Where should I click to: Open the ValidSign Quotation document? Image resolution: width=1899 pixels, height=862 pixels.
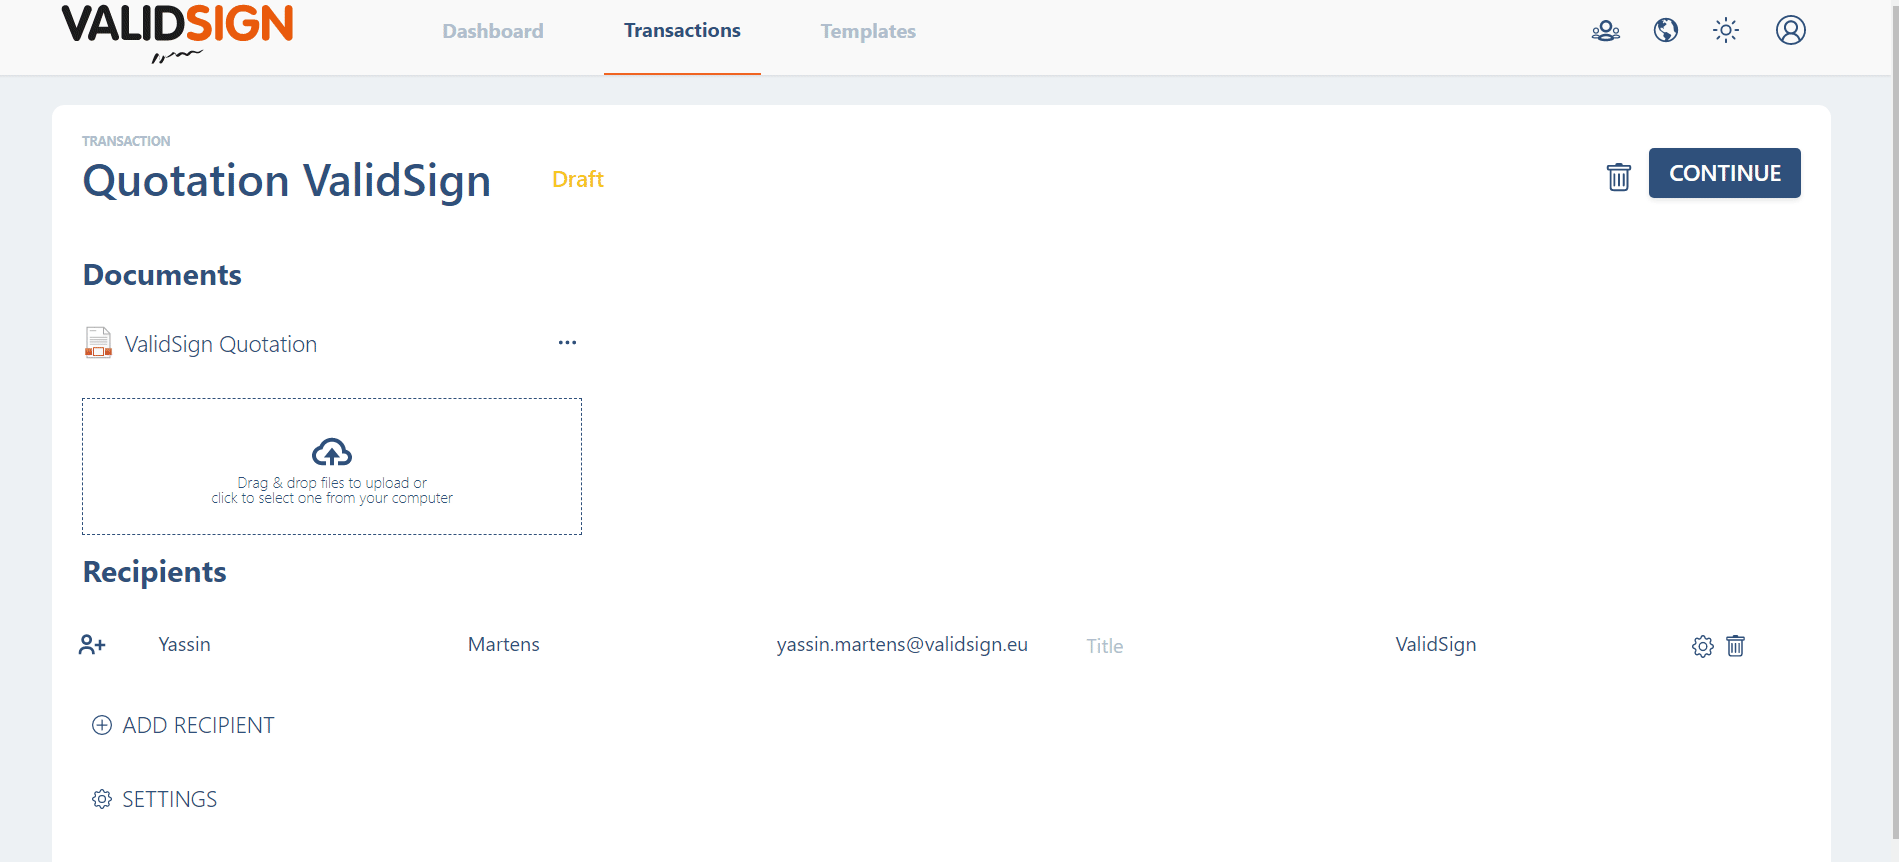(221, 344)
